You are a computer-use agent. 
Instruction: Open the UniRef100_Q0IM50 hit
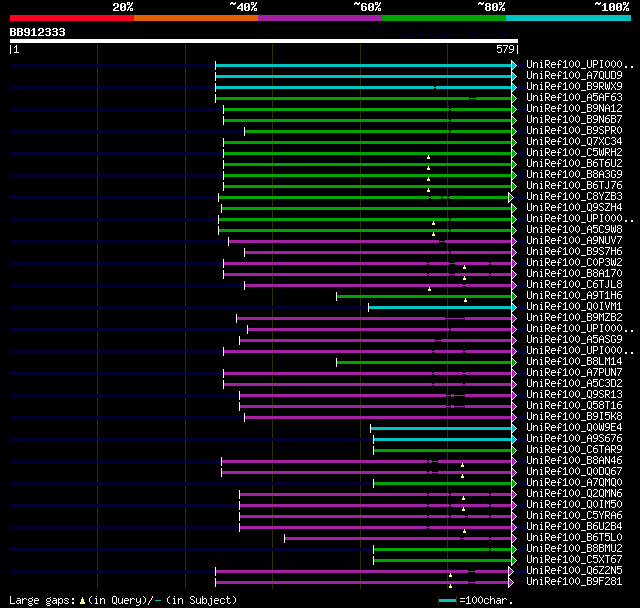[x=574, y=505]
